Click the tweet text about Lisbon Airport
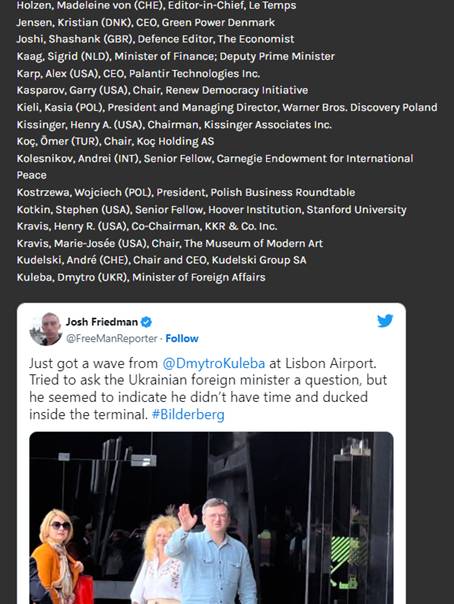This screenshot has width=454, height=604. click(x=208, y=389)
